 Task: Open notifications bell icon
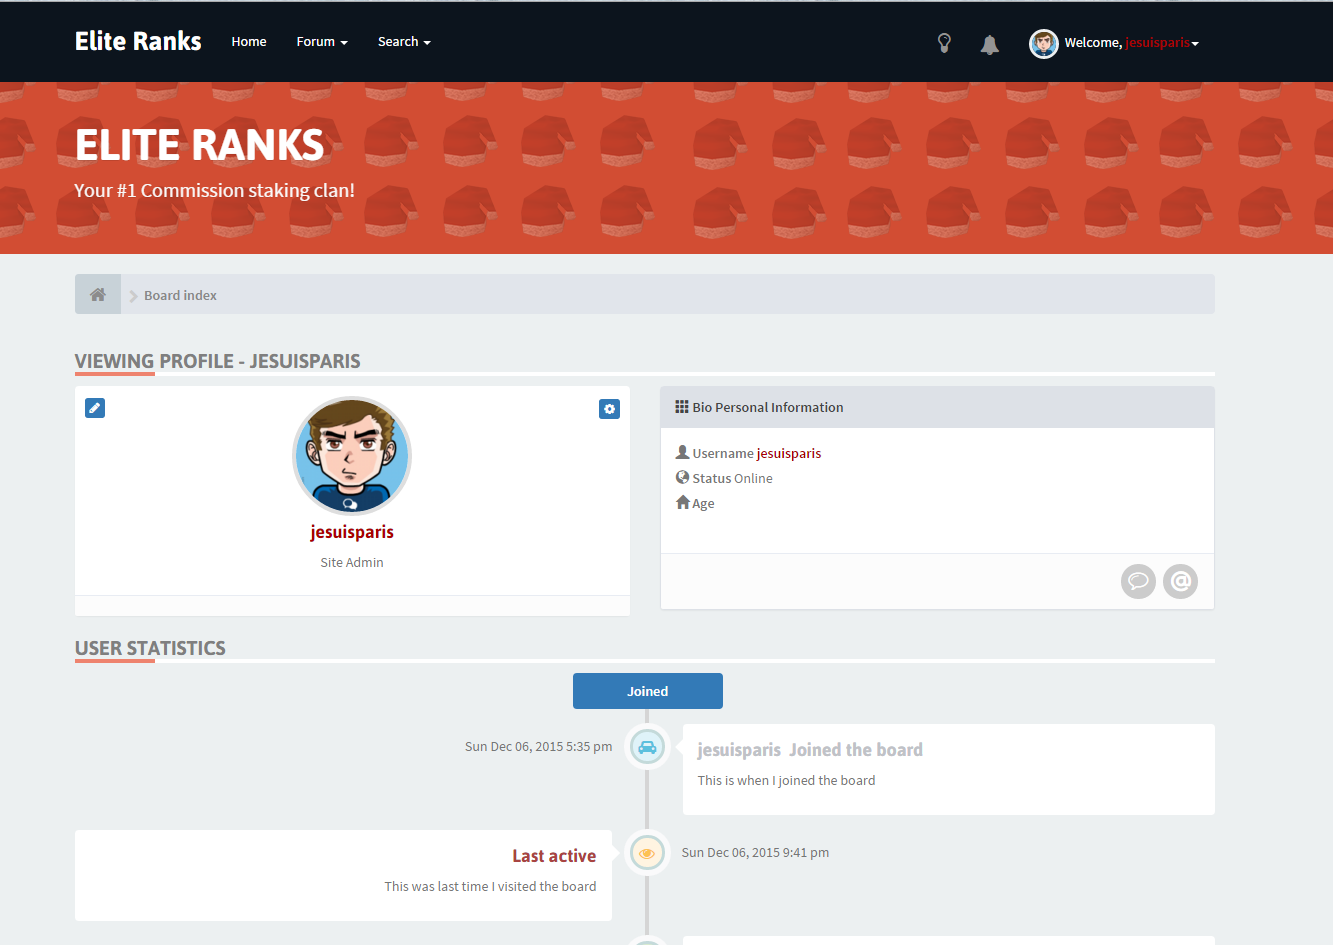point(990,44)
